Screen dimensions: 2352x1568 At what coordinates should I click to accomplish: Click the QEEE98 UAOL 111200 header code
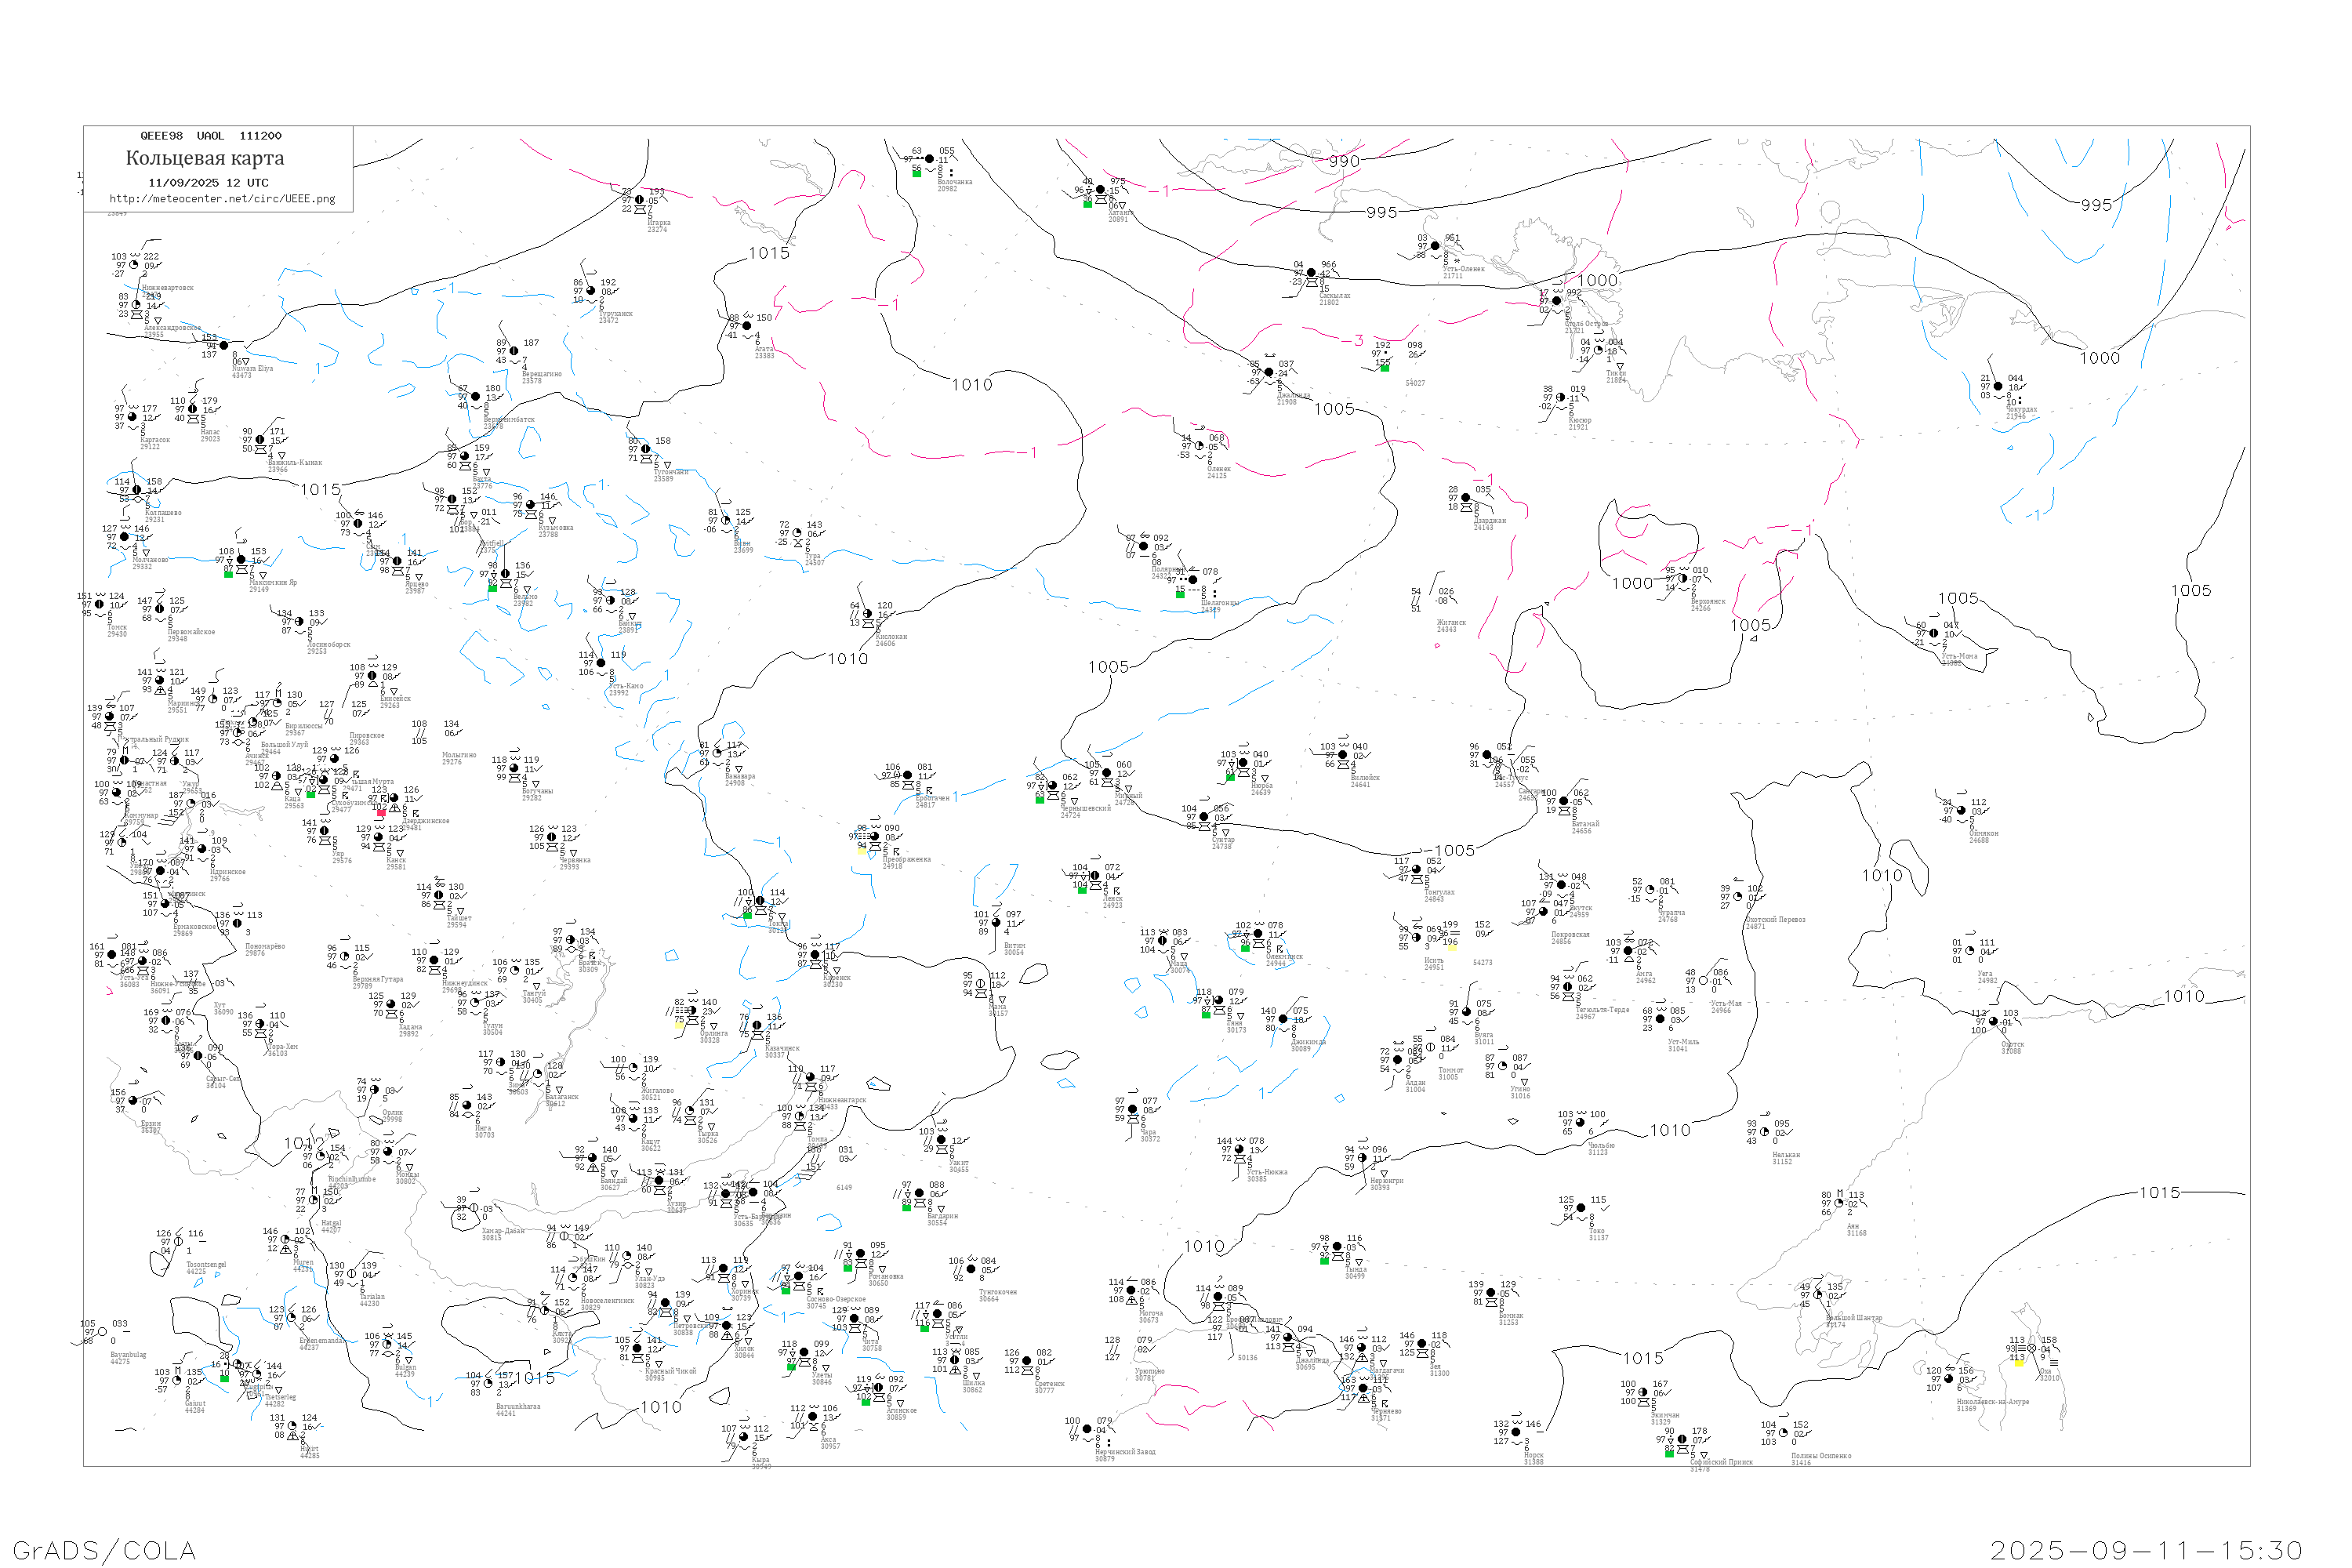tap(211, 136)
